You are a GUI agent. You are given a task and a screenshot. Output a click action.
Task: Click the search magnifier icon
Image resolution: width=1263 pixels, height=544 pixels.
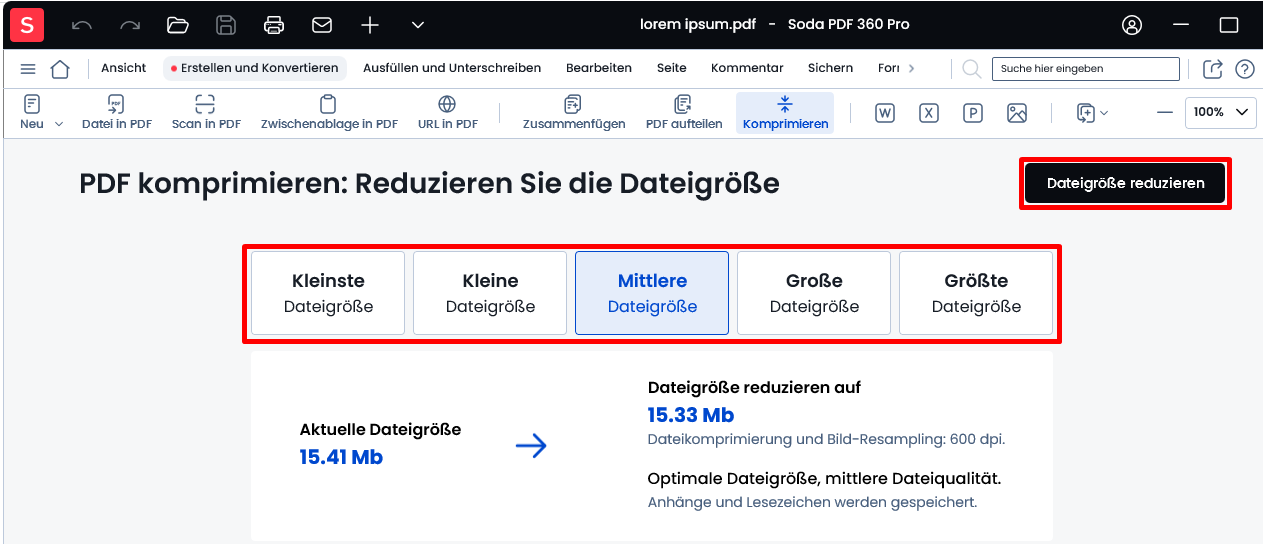pyautogui.click(x=971, y=69)
